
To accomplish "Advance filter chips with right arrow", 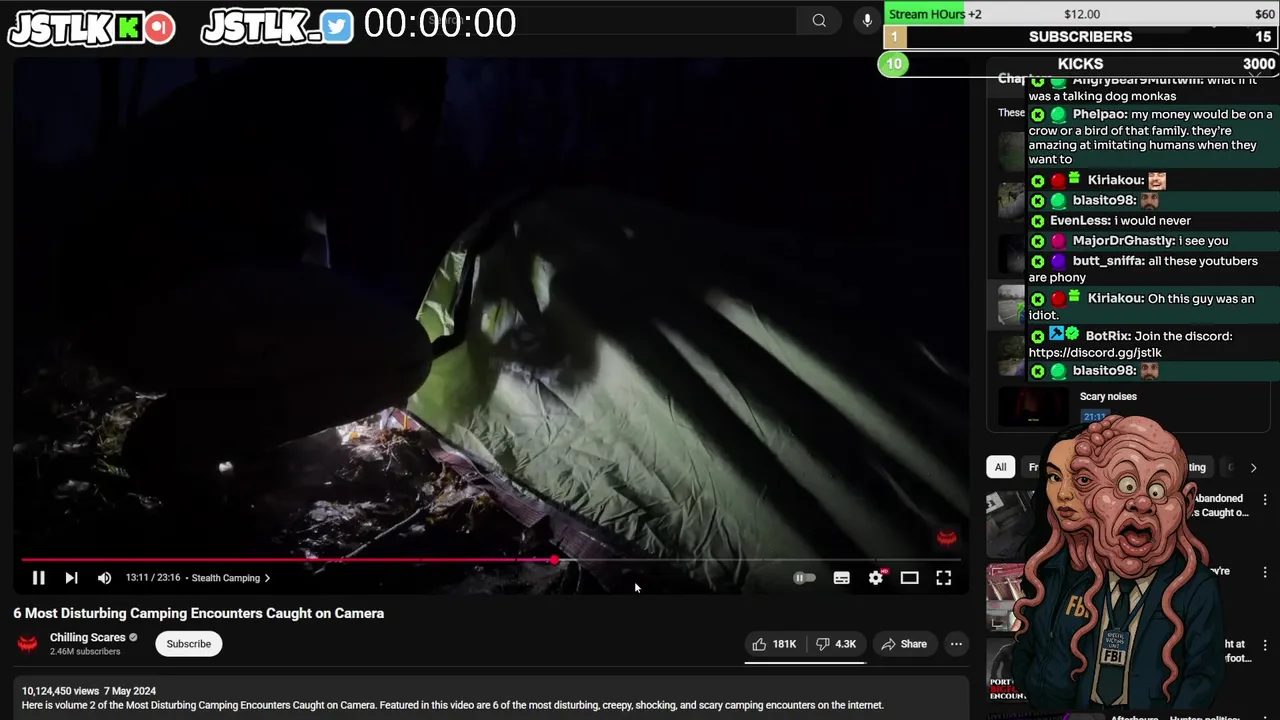I will [1253, 467].
